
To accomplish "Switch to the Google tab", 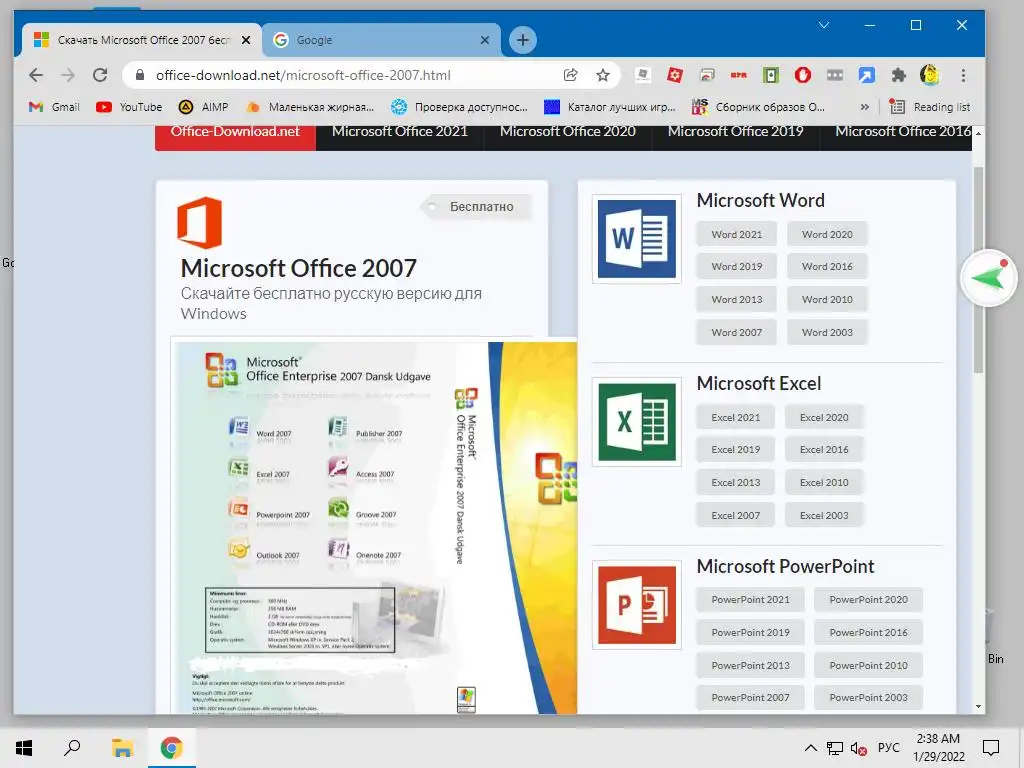I will pos(381,40).
